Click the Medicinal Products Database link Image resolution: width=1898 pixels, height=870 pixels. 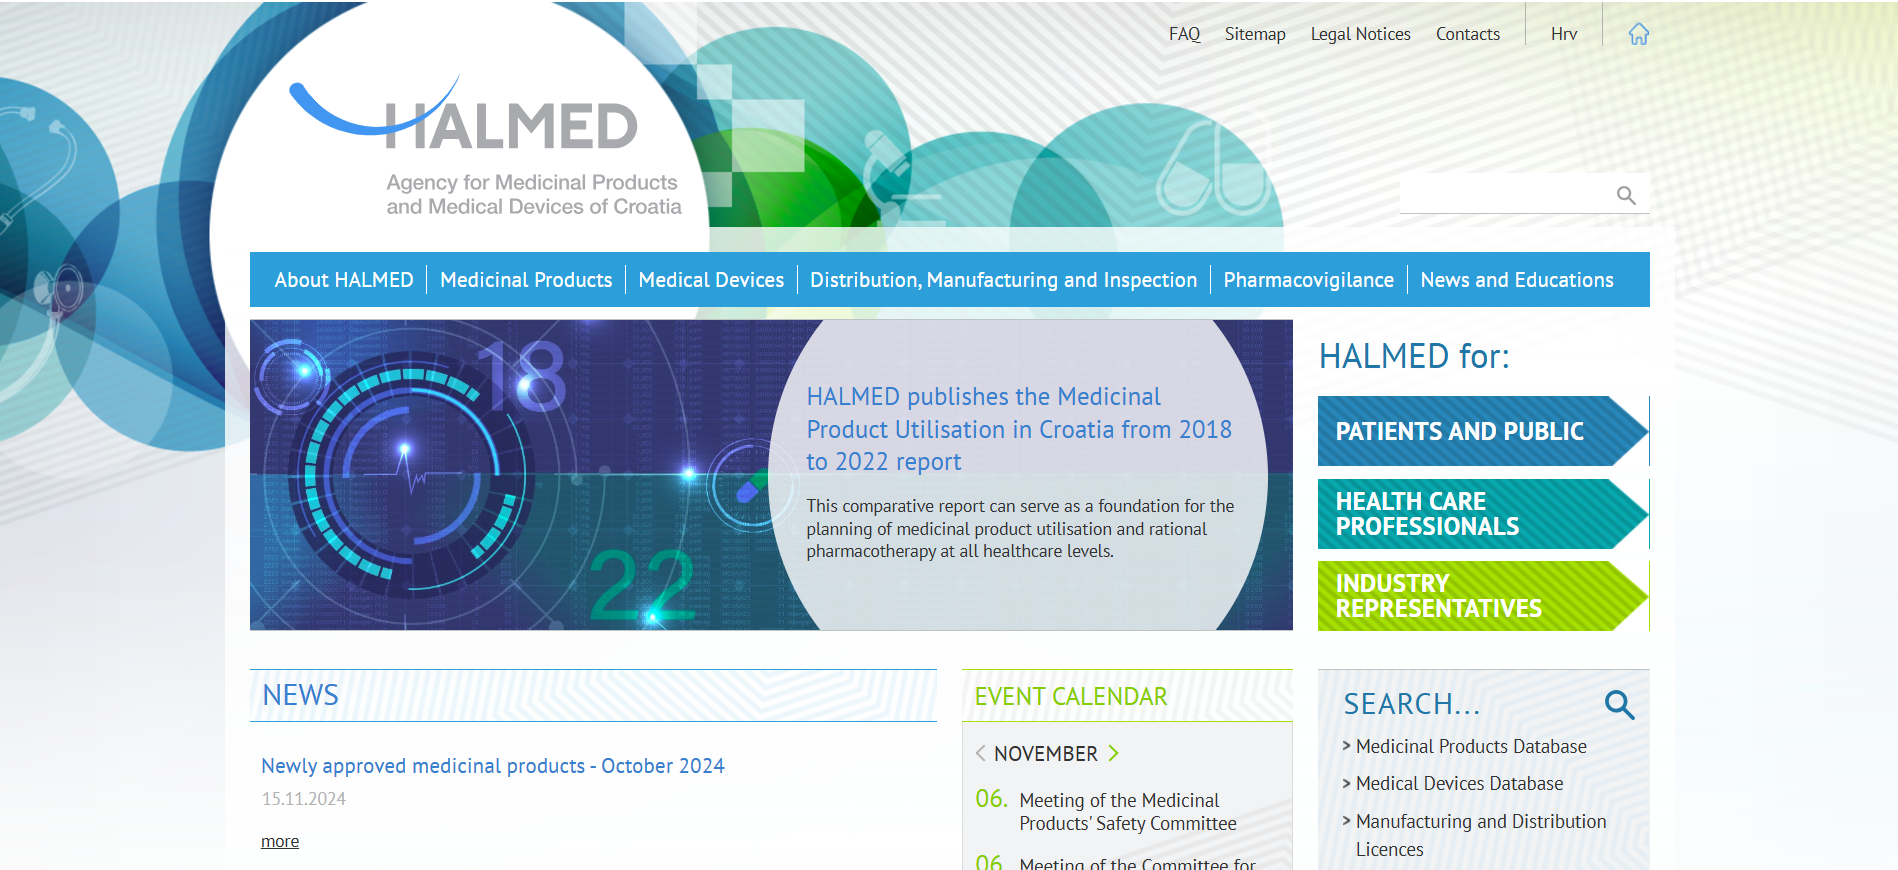(x=1470, y=747)
